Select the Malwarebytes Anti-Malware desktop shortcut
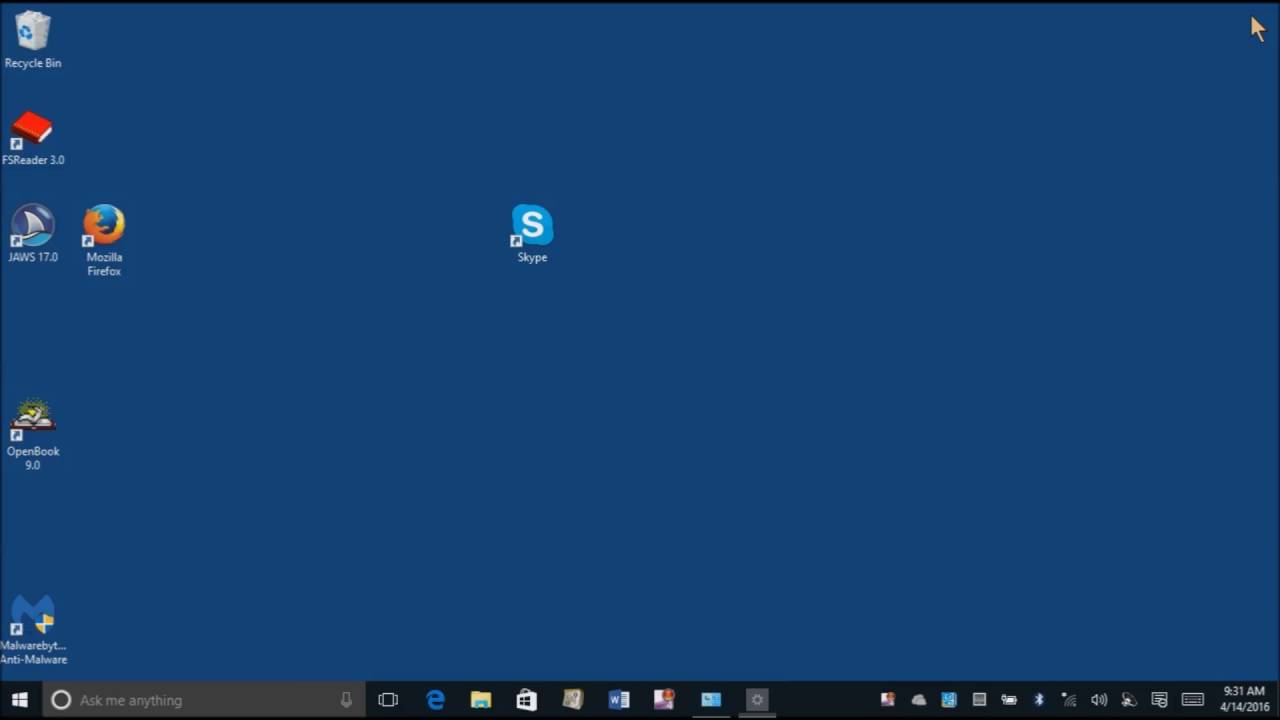The height and width of the screenshot is (720, 1280). tap(32, 630)
